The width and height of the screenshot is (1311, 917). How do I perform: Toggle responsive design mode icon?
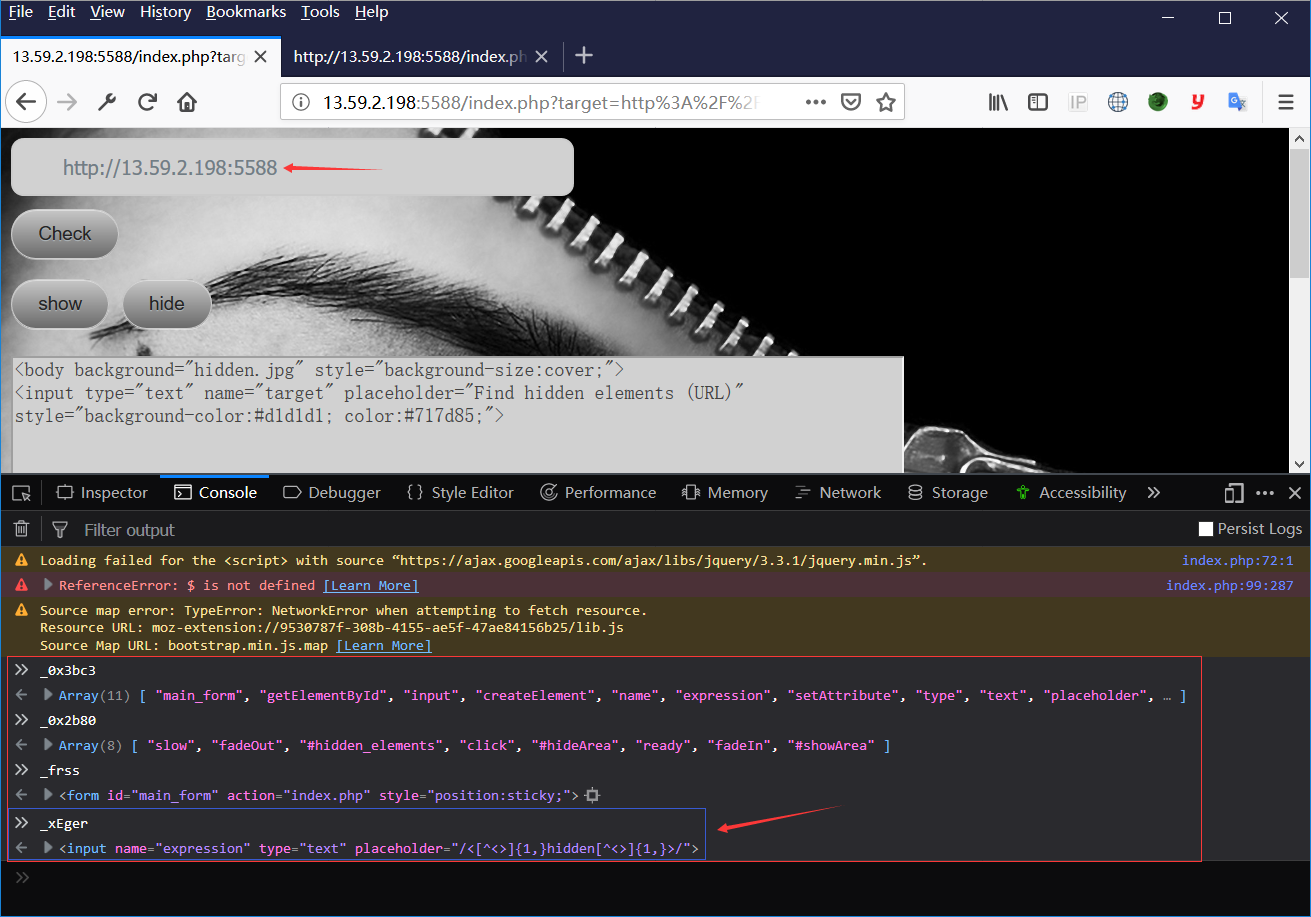click(x=1234, y=493)
